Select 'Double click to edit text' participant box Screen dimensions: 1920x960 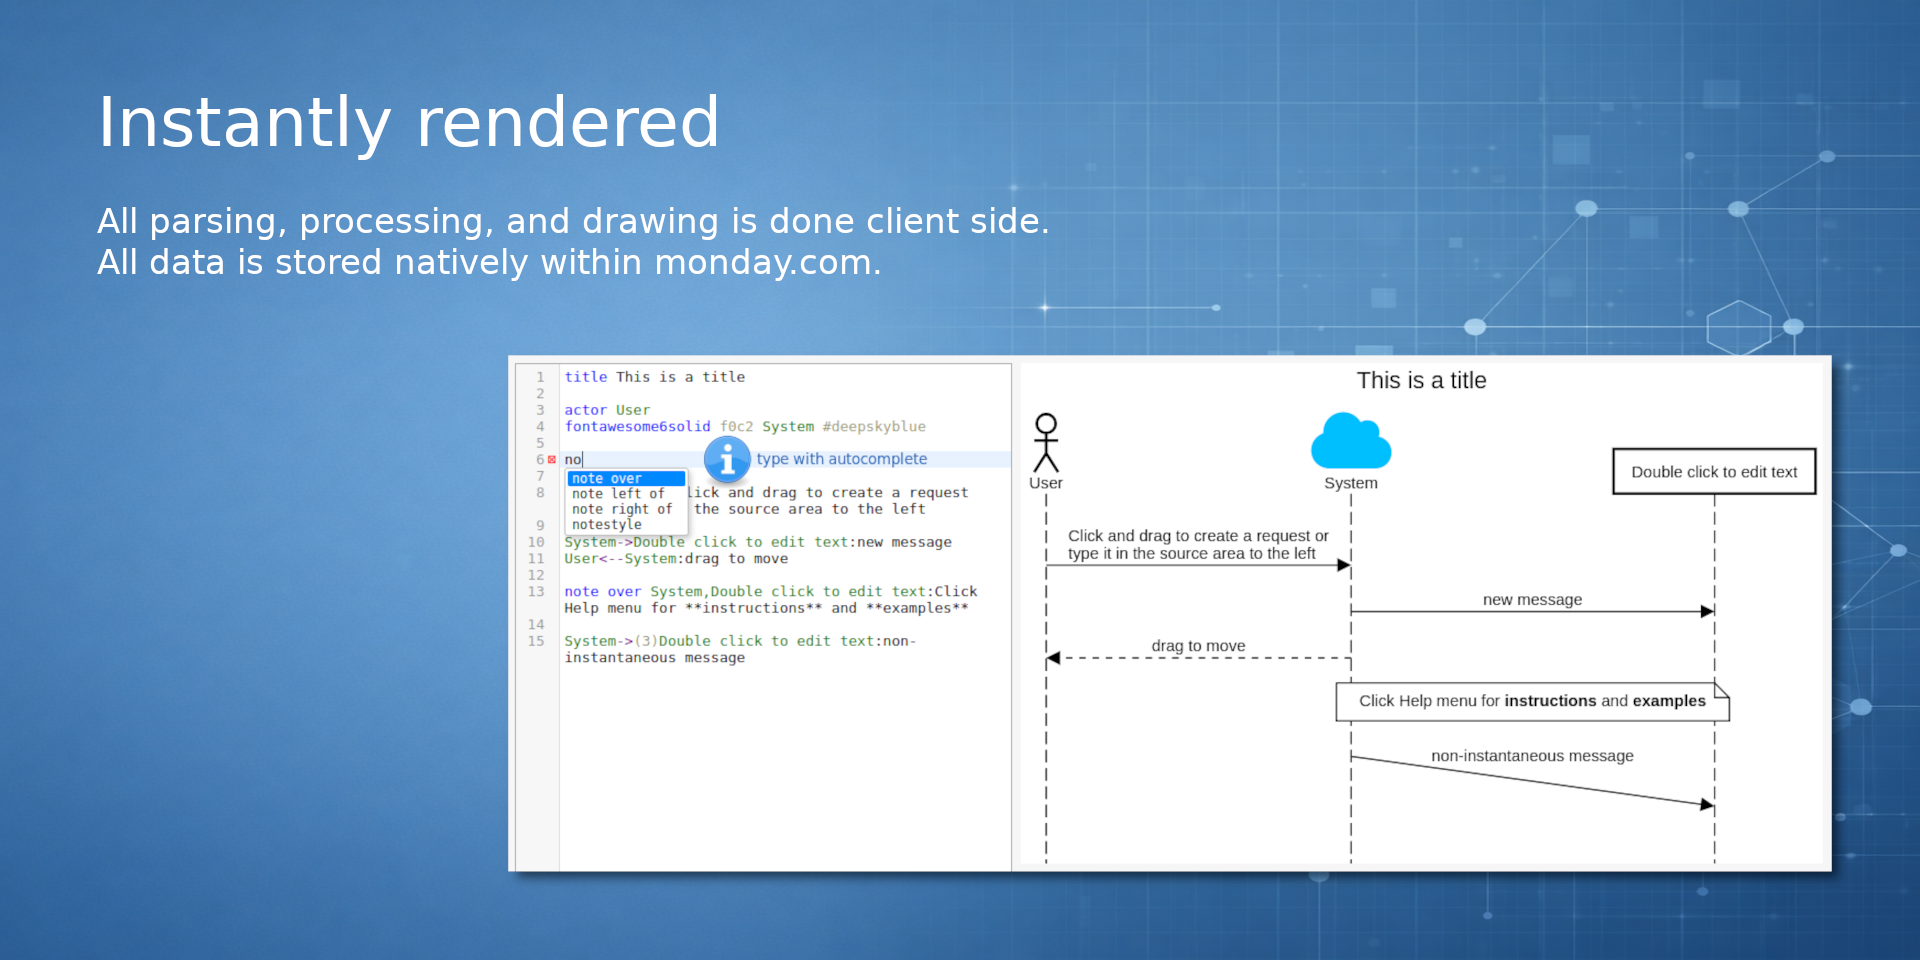[x=1714, y=472]
